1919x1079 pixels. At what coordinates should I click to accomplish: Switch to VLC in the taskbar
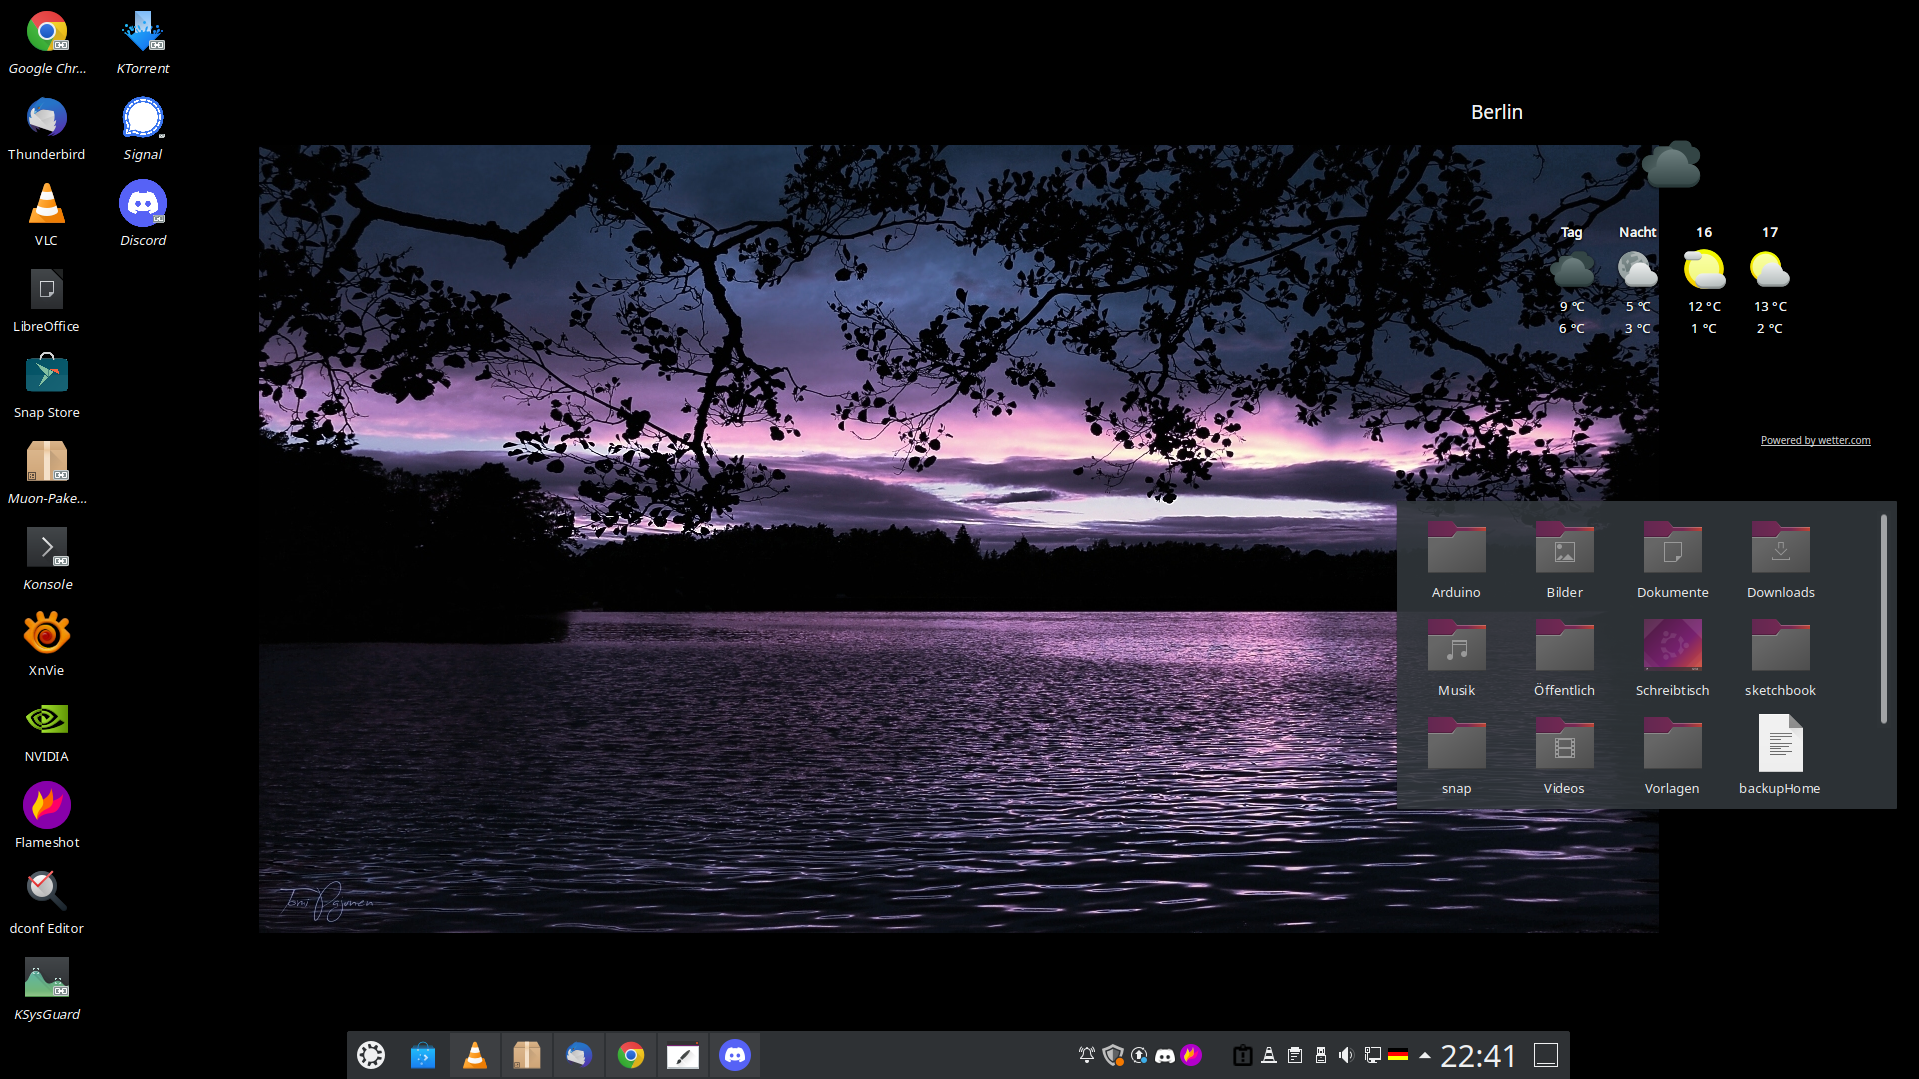pos(475,1055)
